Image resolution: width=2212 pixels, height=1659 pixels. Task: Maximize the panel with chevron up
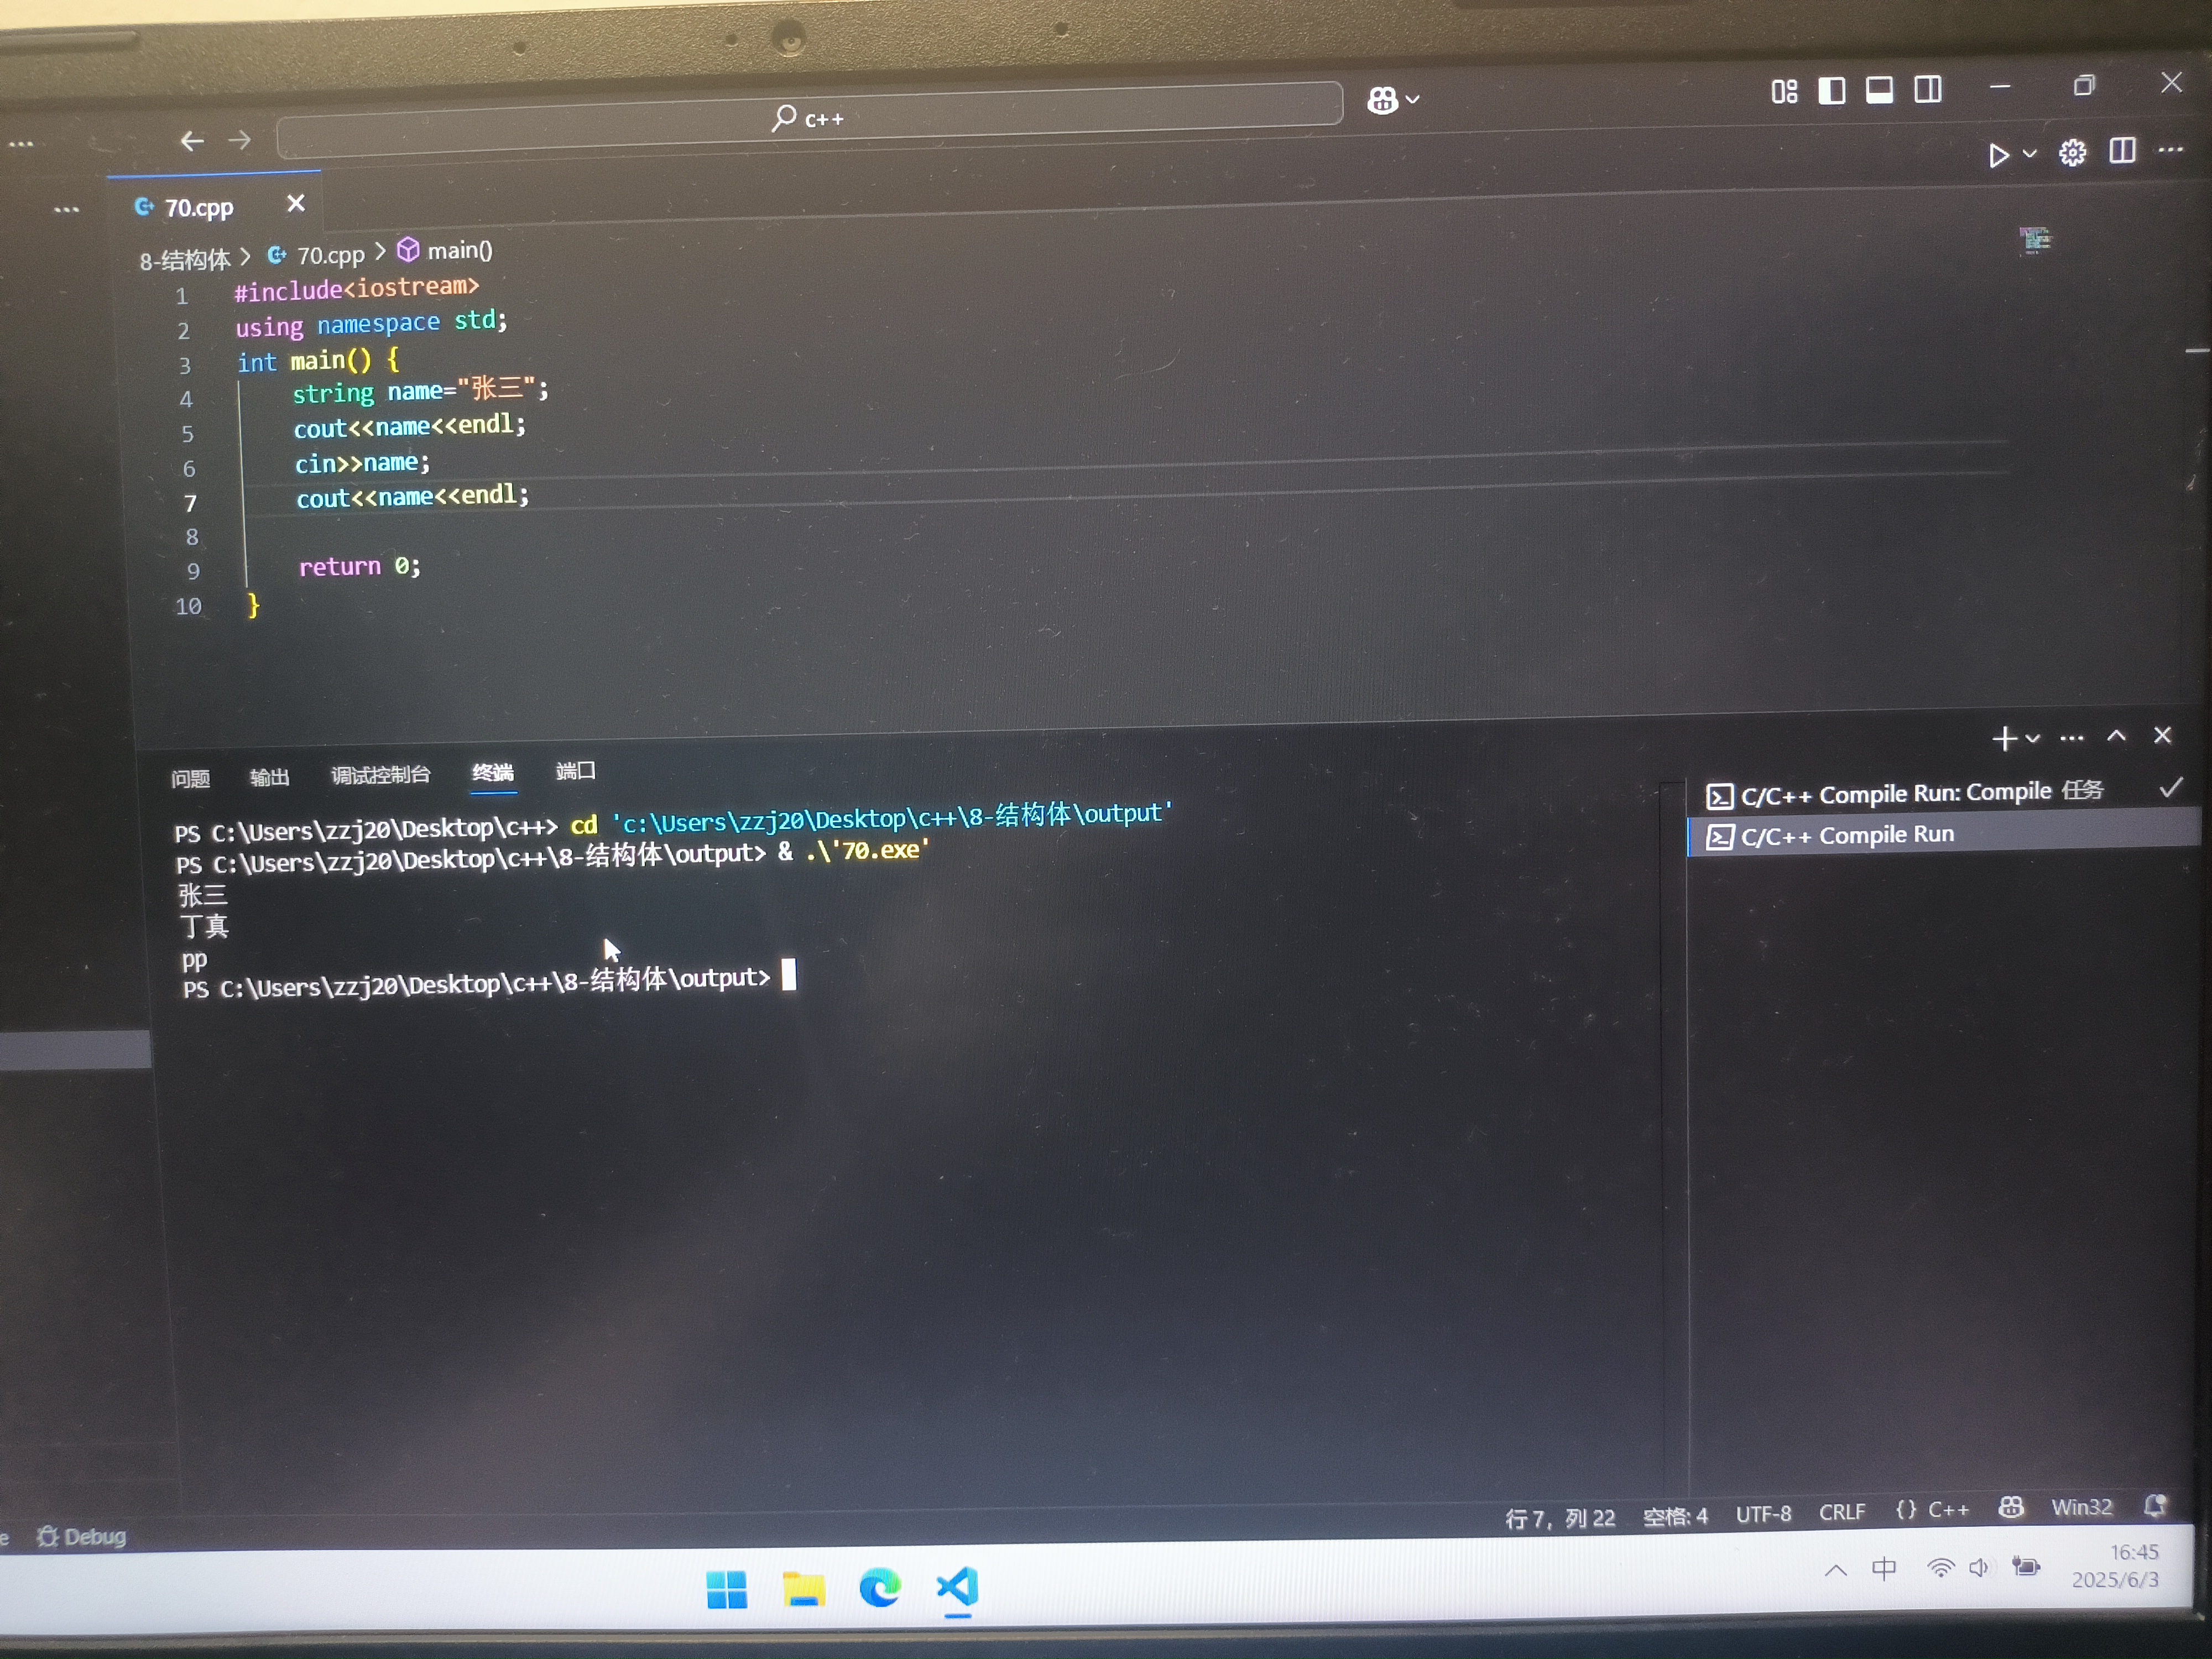pyautogui.click(x=2116, y=736)
